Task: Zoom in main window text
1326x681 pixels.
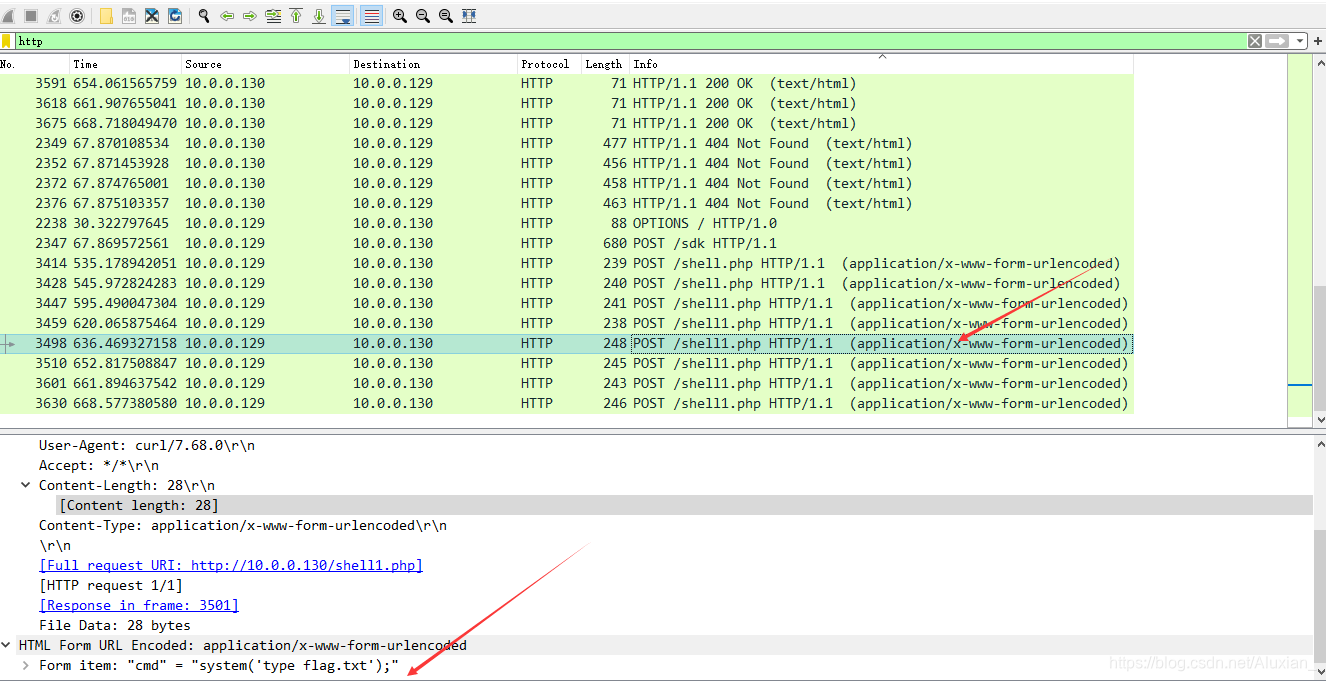Action: (400, 16)
